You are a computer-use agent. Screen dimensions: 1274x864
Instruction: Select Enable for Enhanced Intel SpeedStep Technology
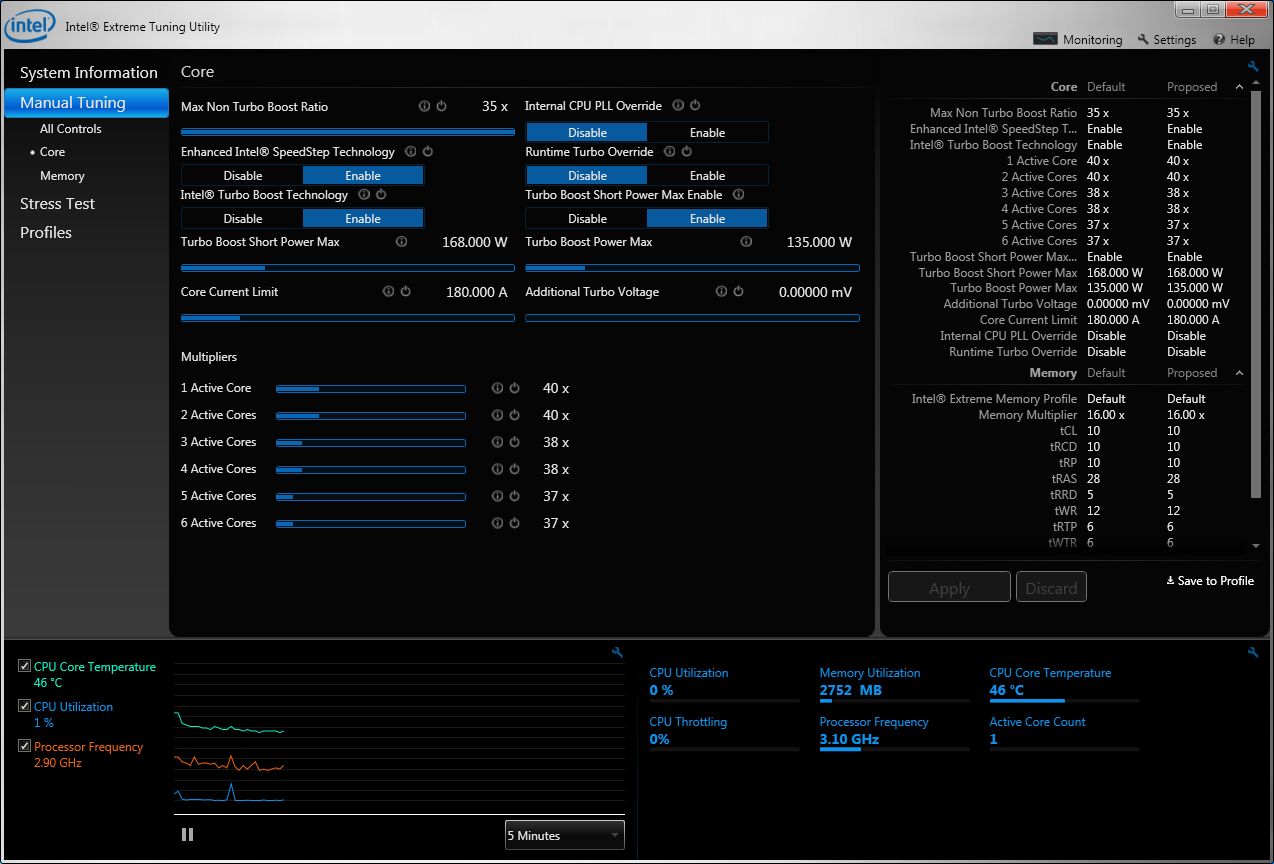click(363, 175)
